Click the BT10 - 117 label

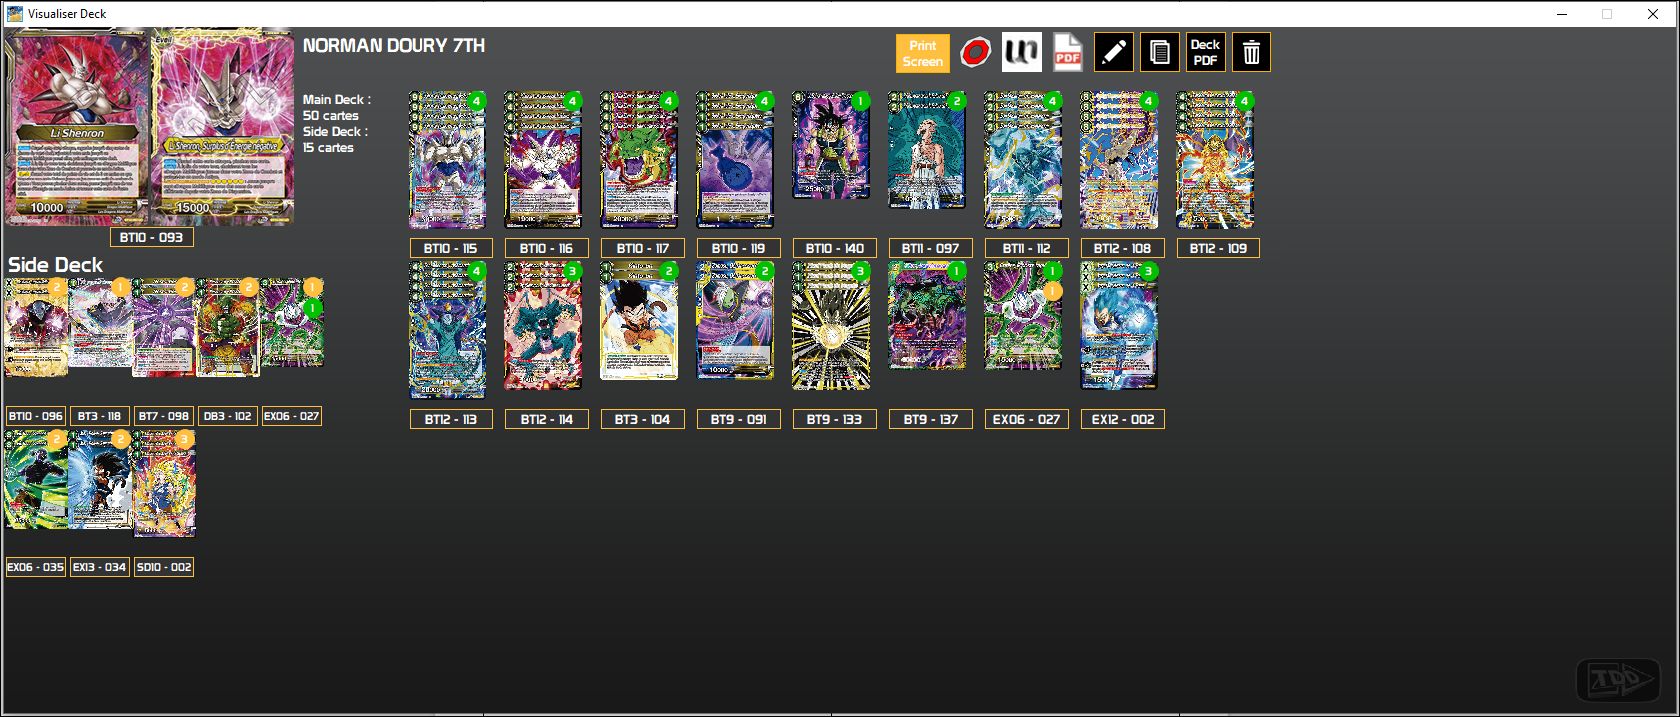[643, 248]
